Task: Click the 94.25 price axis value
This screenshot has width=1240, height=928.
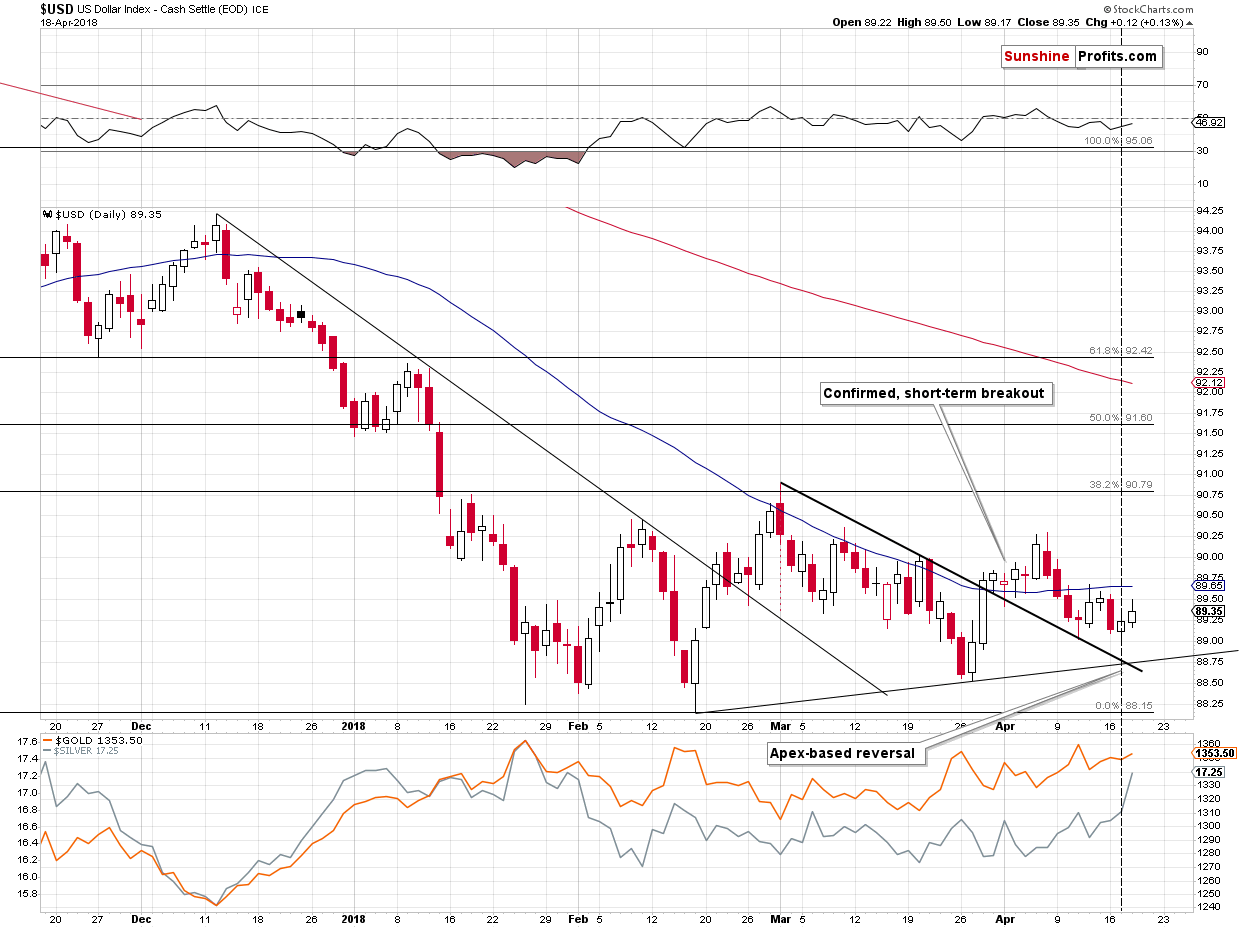Action: point(1208,211)
